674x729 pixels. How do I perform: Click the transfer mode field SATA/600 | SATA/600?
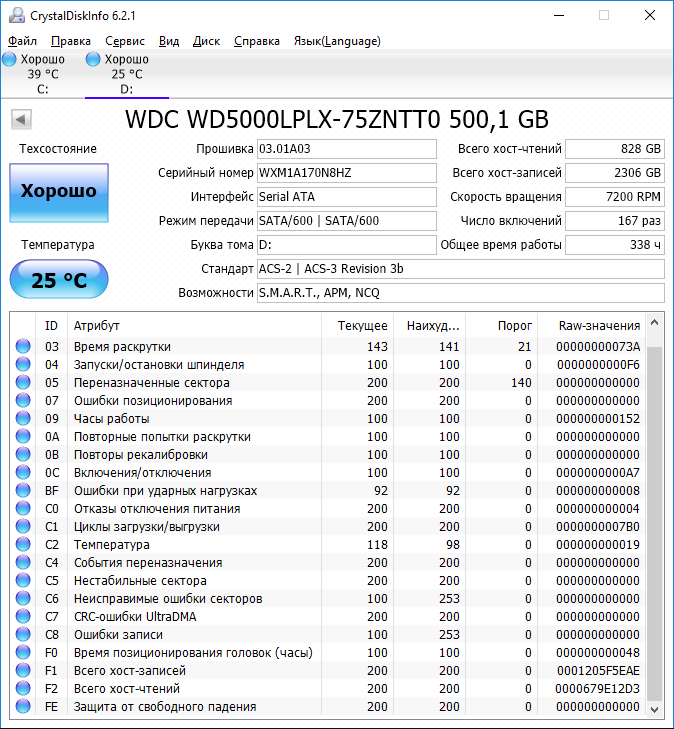point(347,221)
